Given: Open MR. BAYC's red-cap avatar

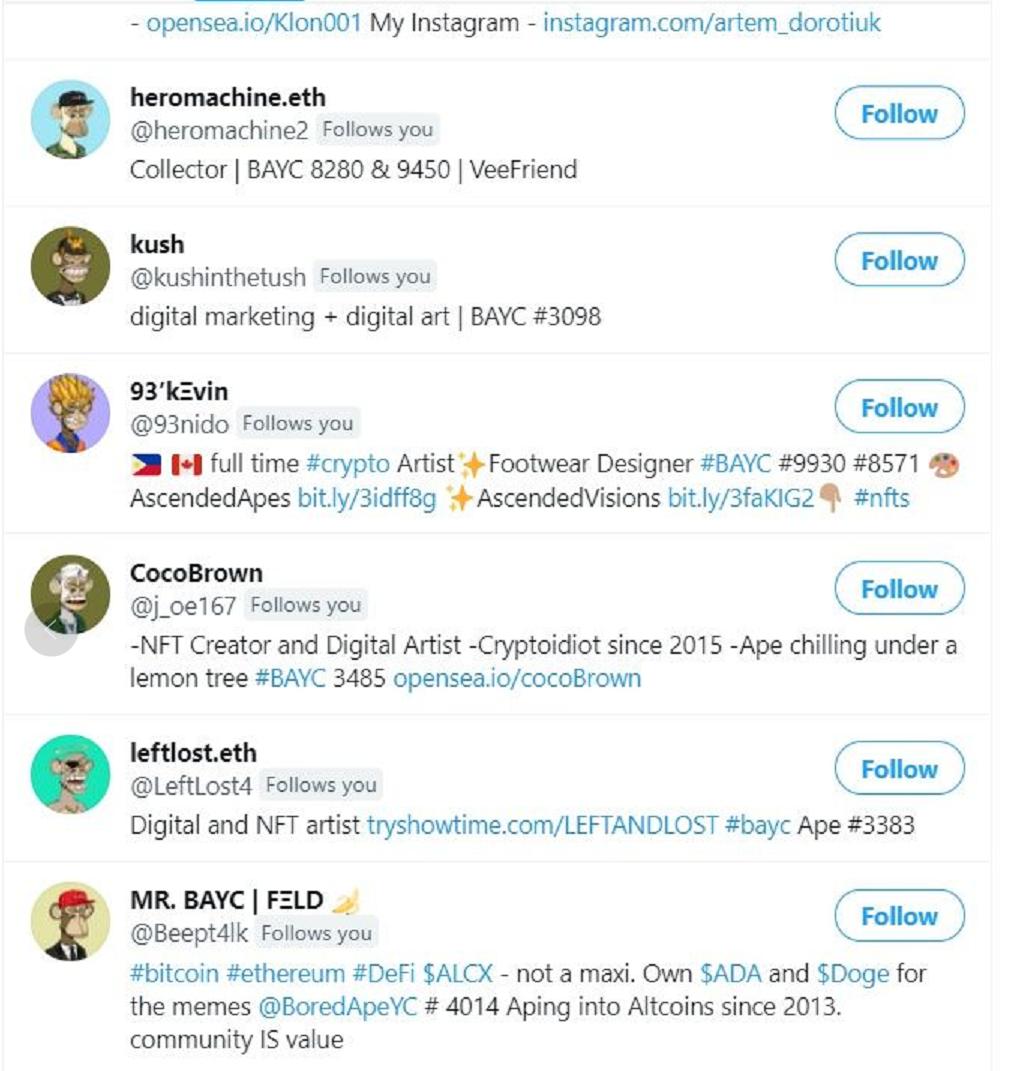Looking at the screenshot, I should click(x=70, y=921).
